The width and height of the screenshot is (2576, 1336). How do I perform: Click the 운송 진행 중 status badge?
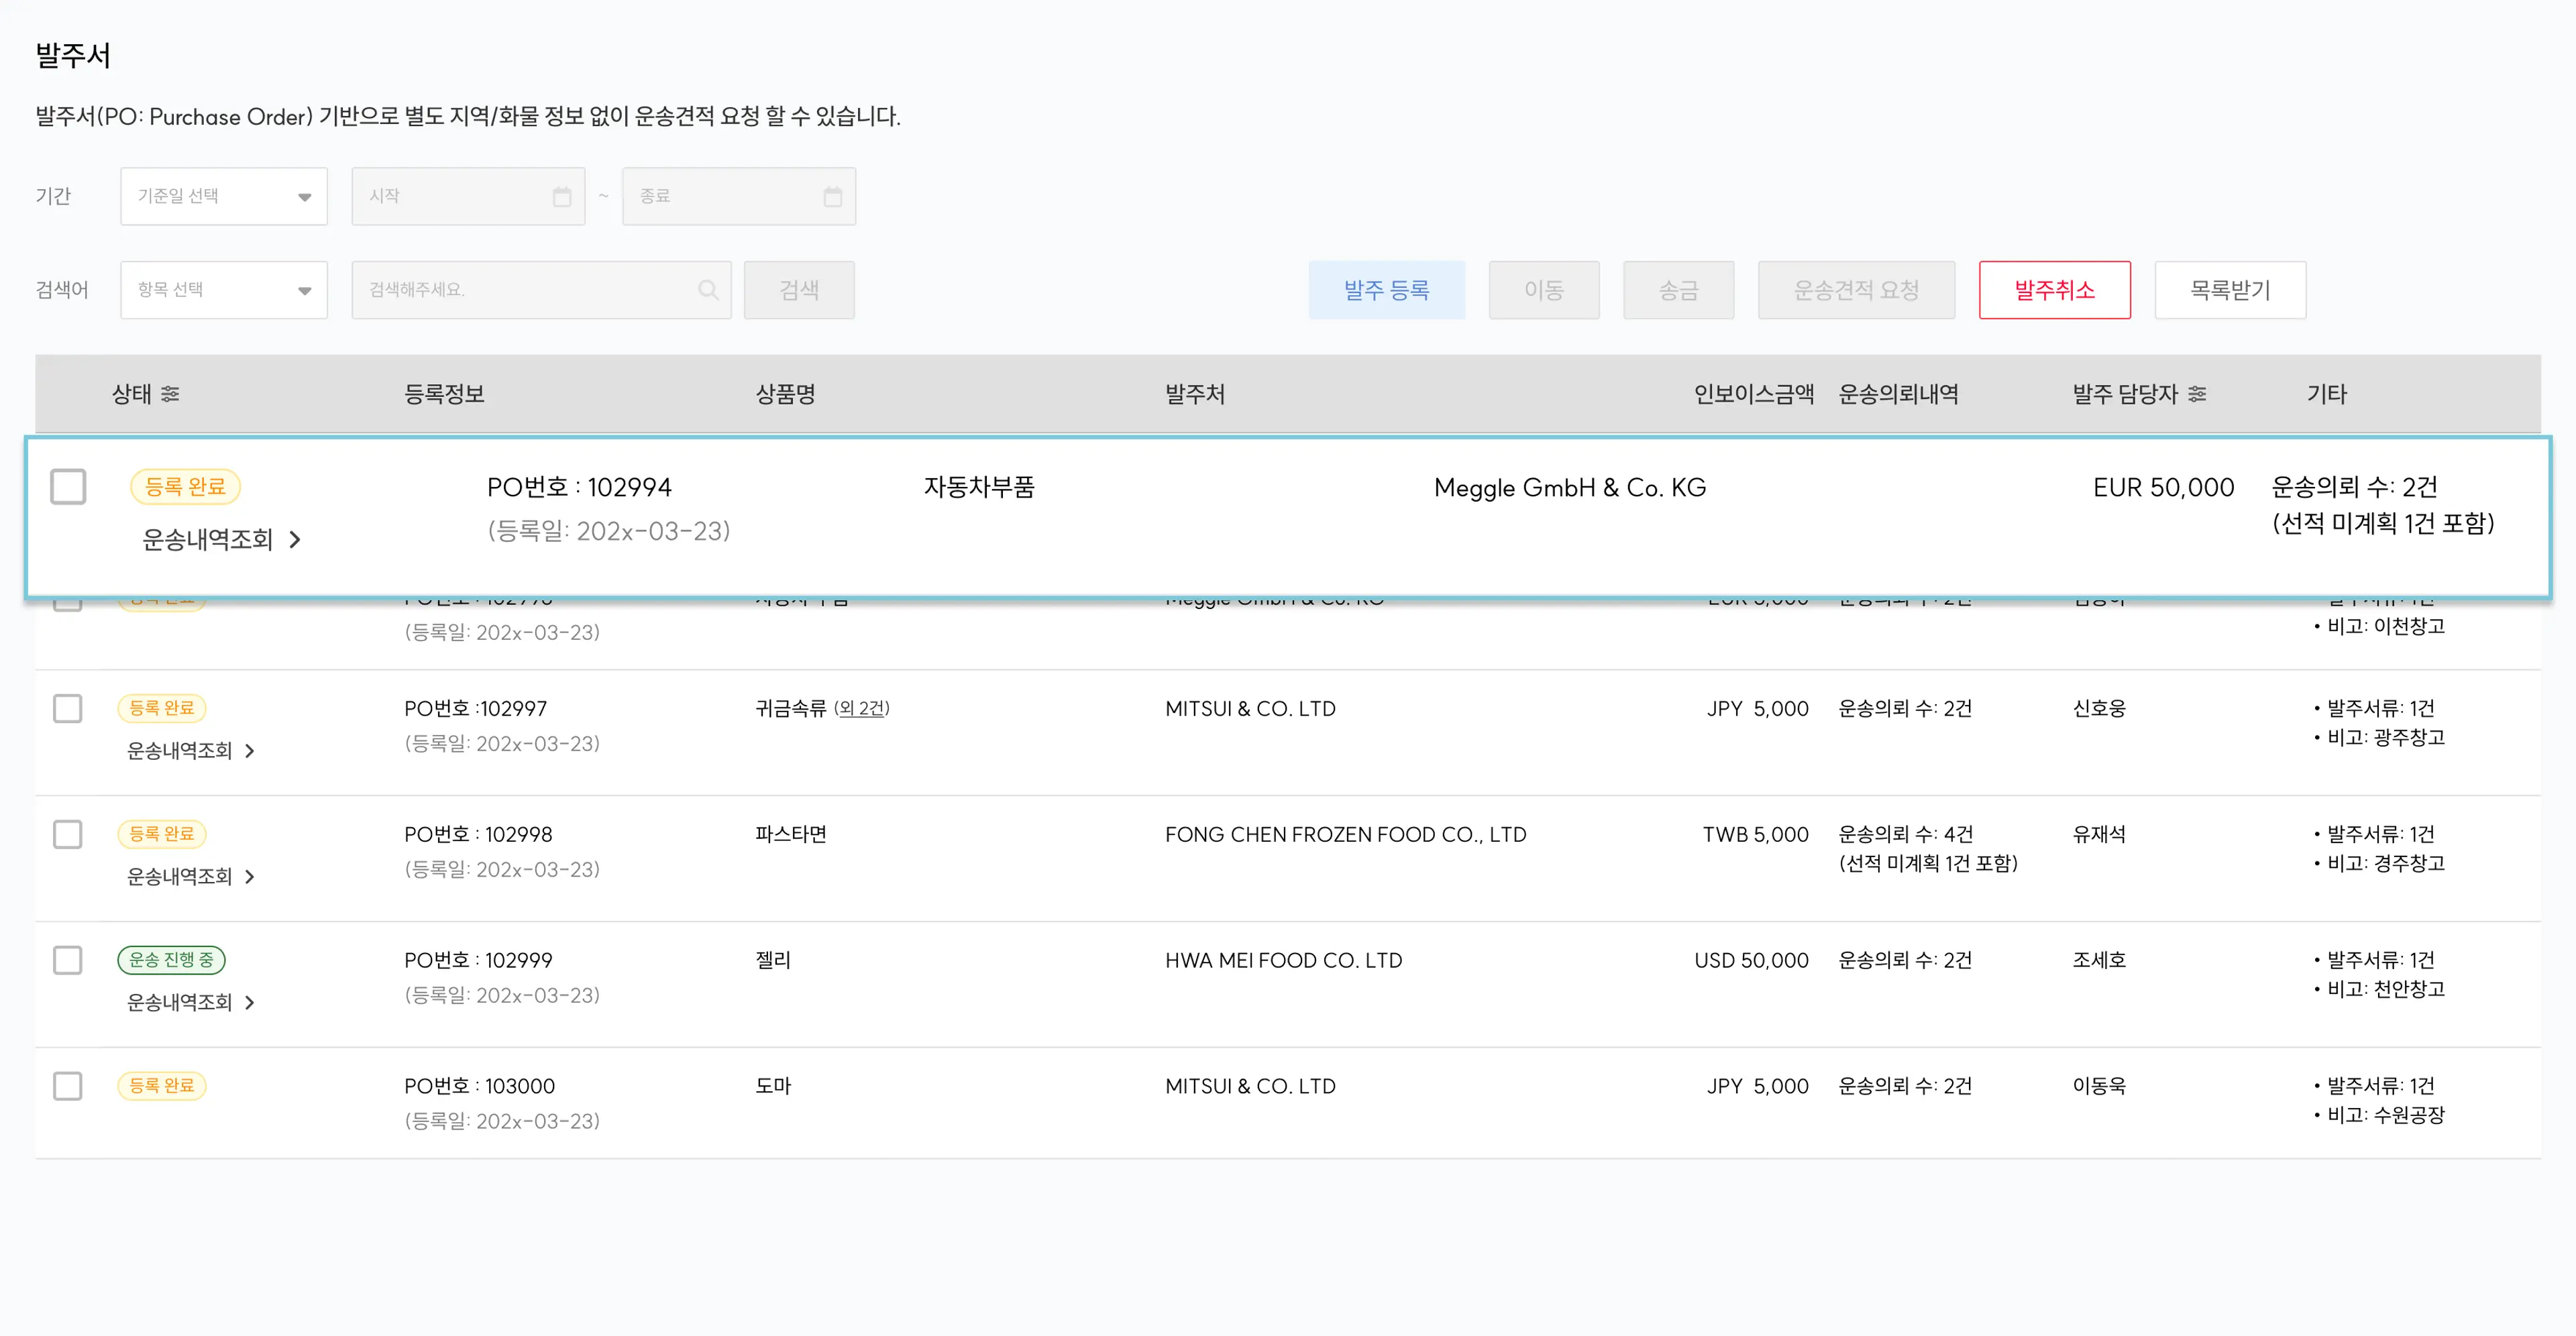[171, 960]
